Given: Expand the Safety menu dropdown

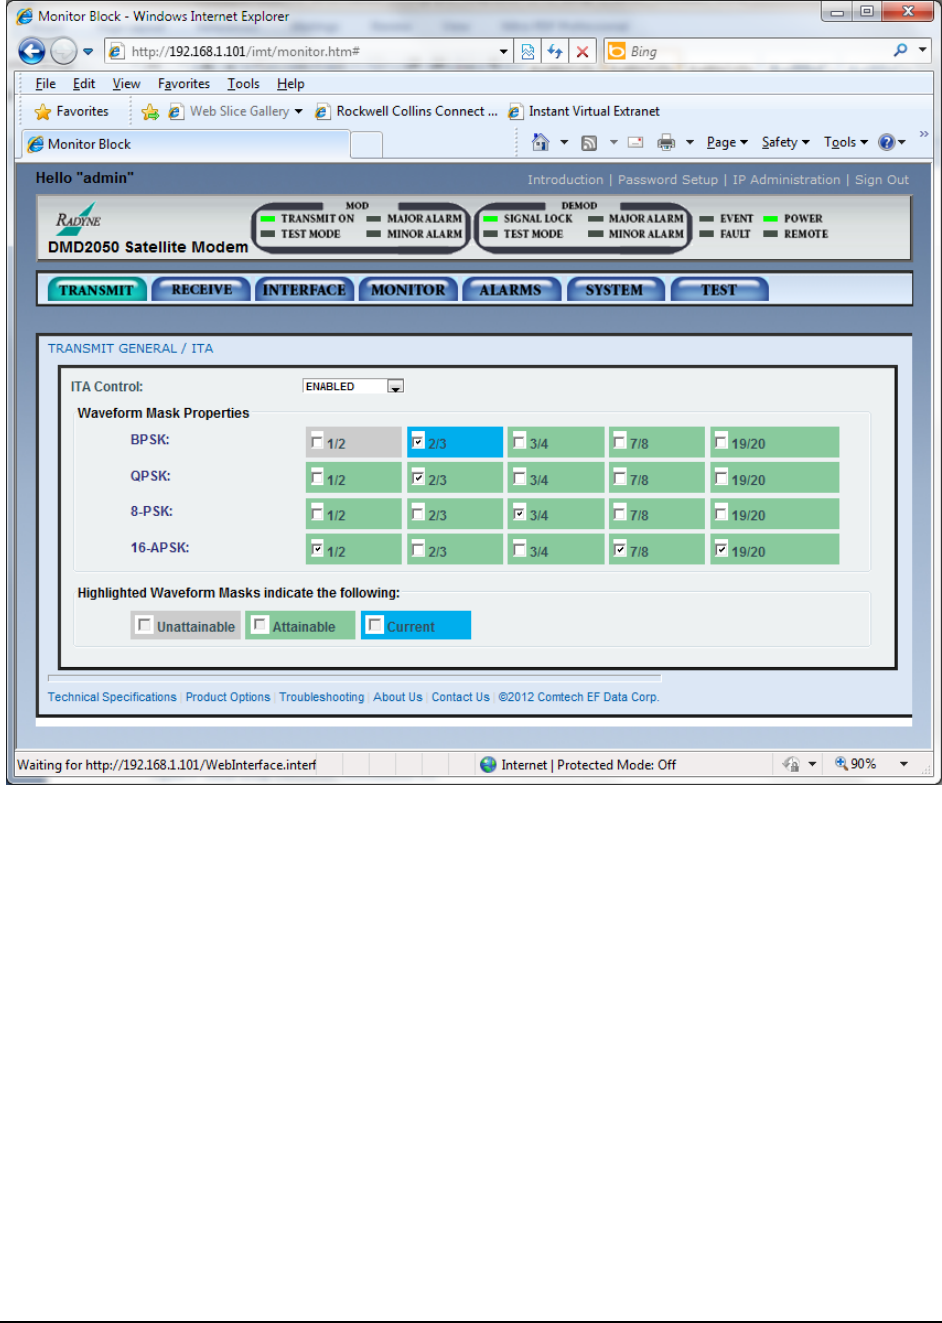Looking at the screenshot, I should pos(785,142).
